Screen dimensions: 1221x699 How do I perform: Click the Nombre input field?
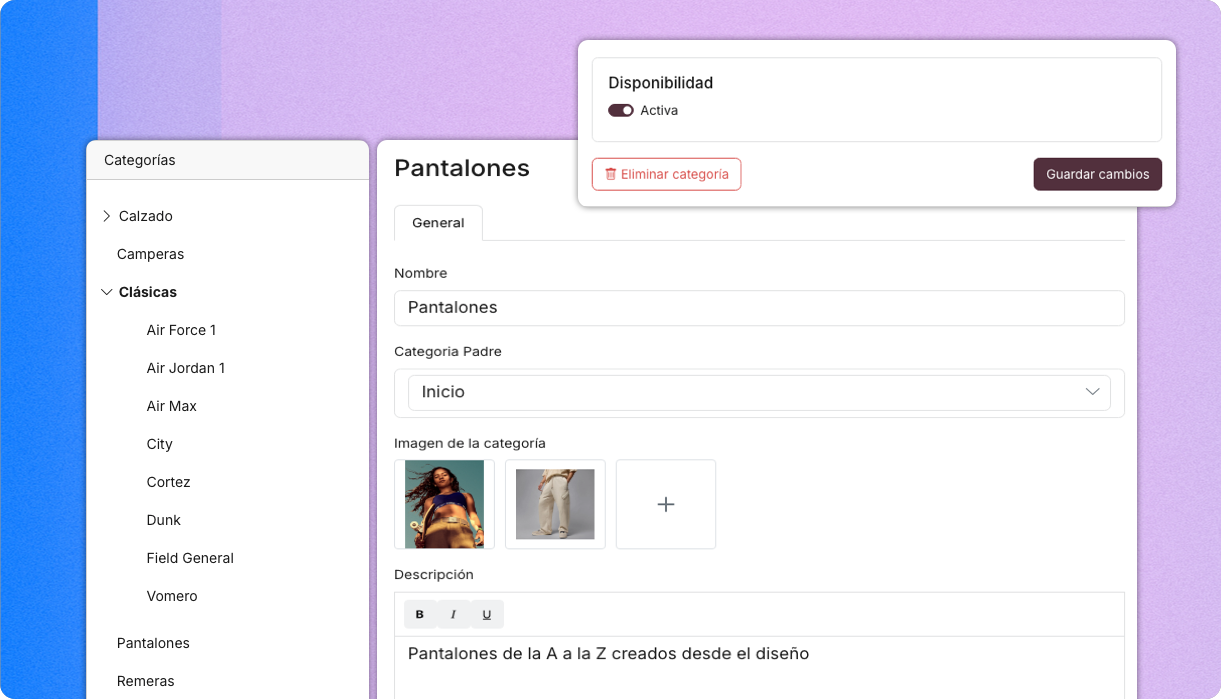(x=759, y=308)
